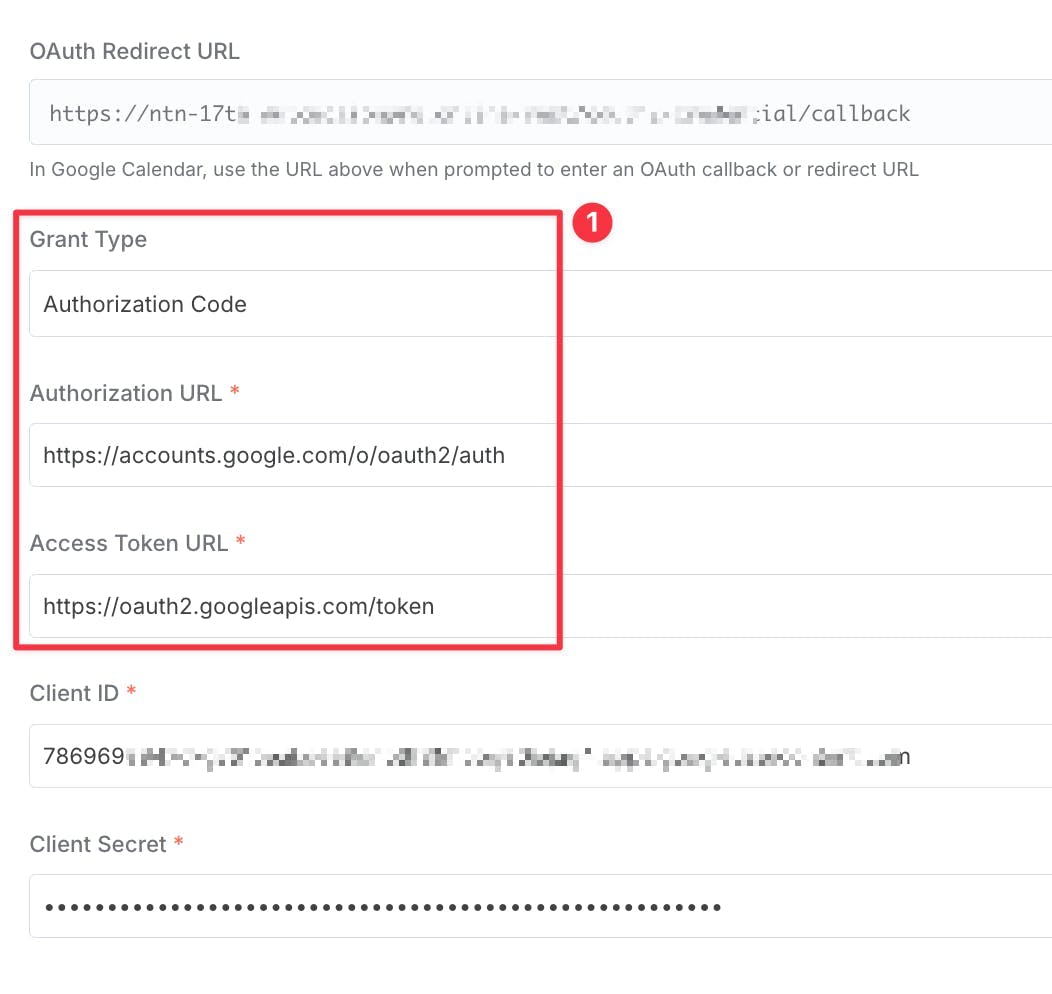Click the red asterisk beside Authorization URL
The height and width of the screenshot is (994, 1052).
pyautogui.click(x=235, y=391)
